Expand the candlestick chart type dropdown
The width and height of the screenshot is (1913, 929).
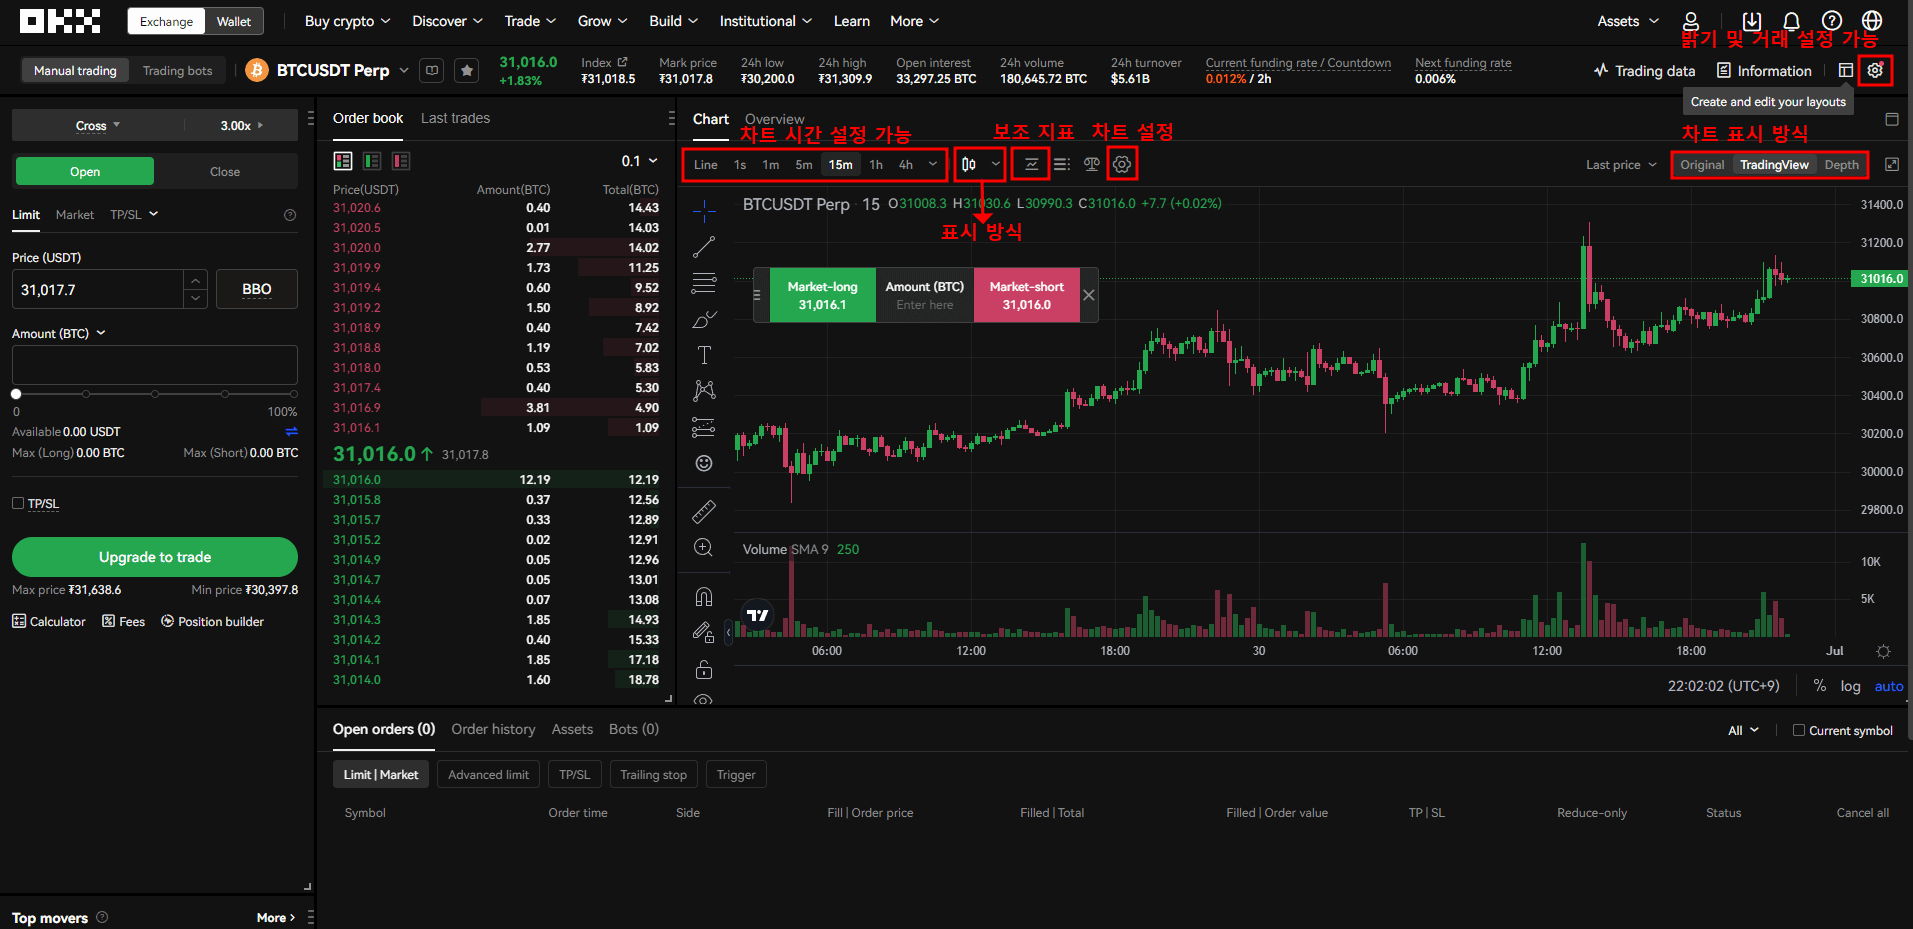[x=995, y=165]
